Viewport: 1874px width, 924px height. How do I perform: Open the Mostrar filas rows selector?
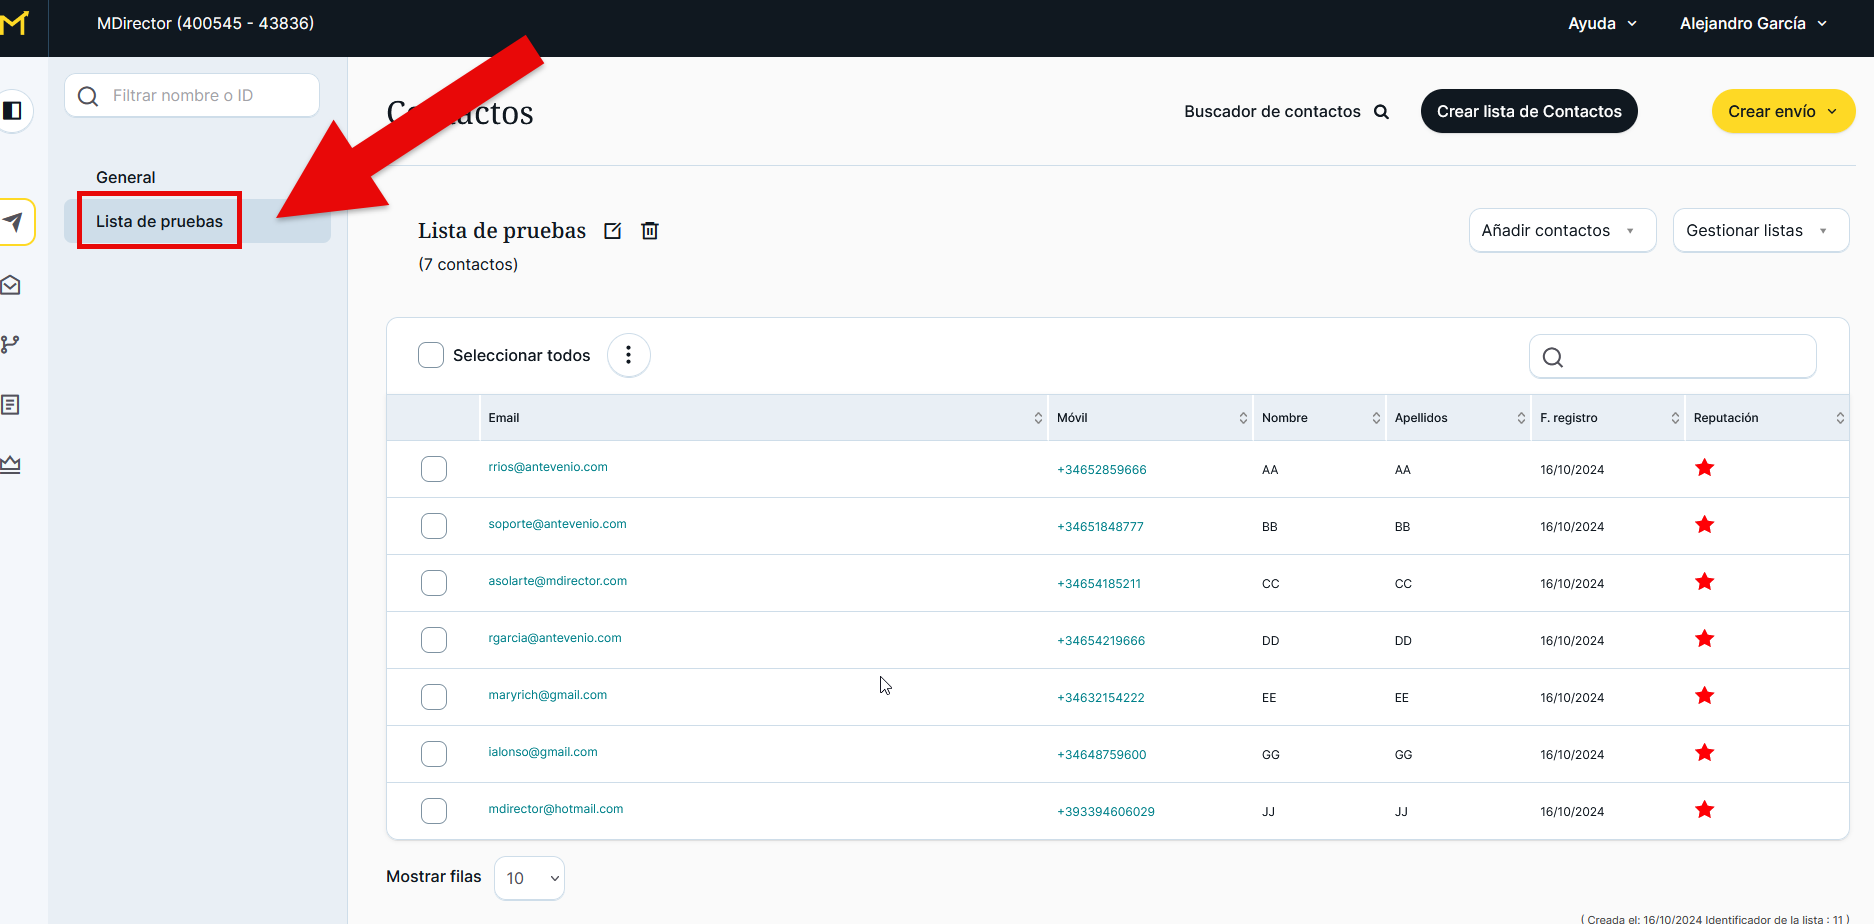coord(529,878)
